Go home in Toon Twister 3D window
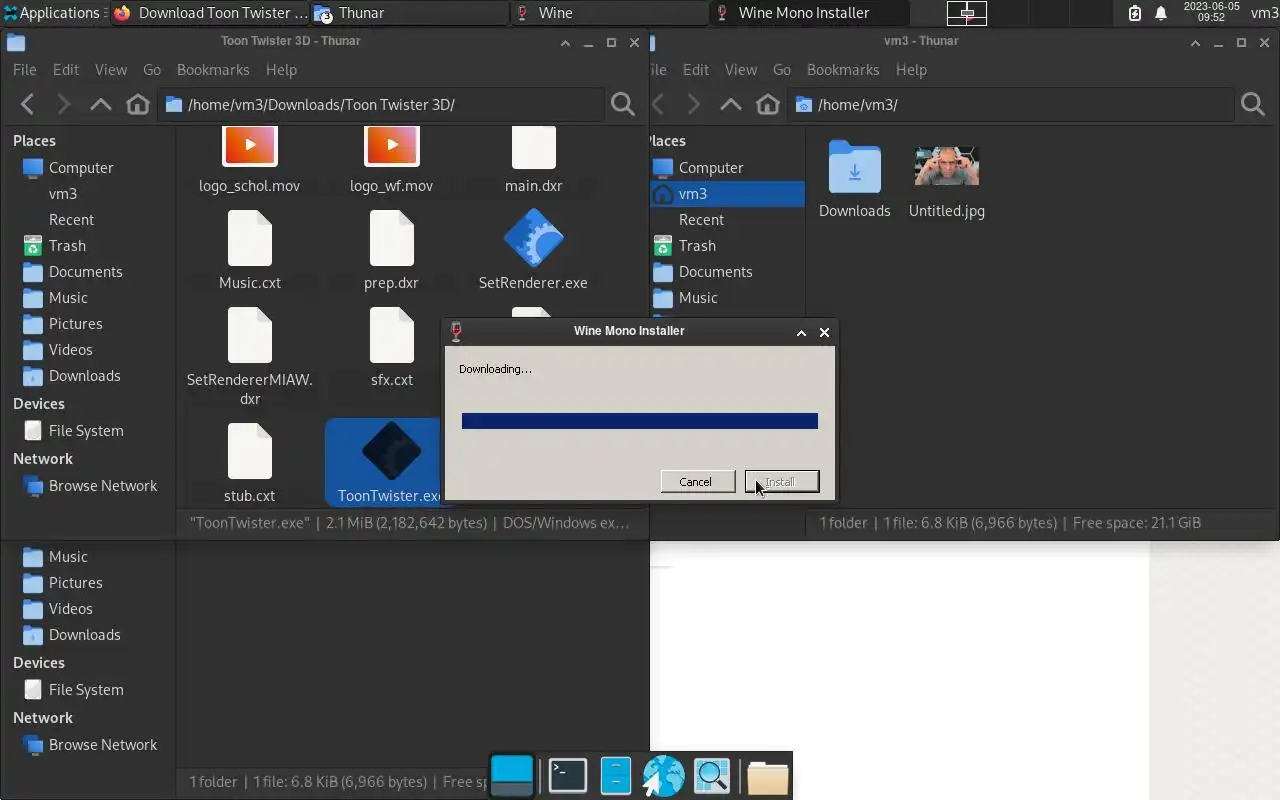The image size is (1280, 800). (x=137, y=104)
